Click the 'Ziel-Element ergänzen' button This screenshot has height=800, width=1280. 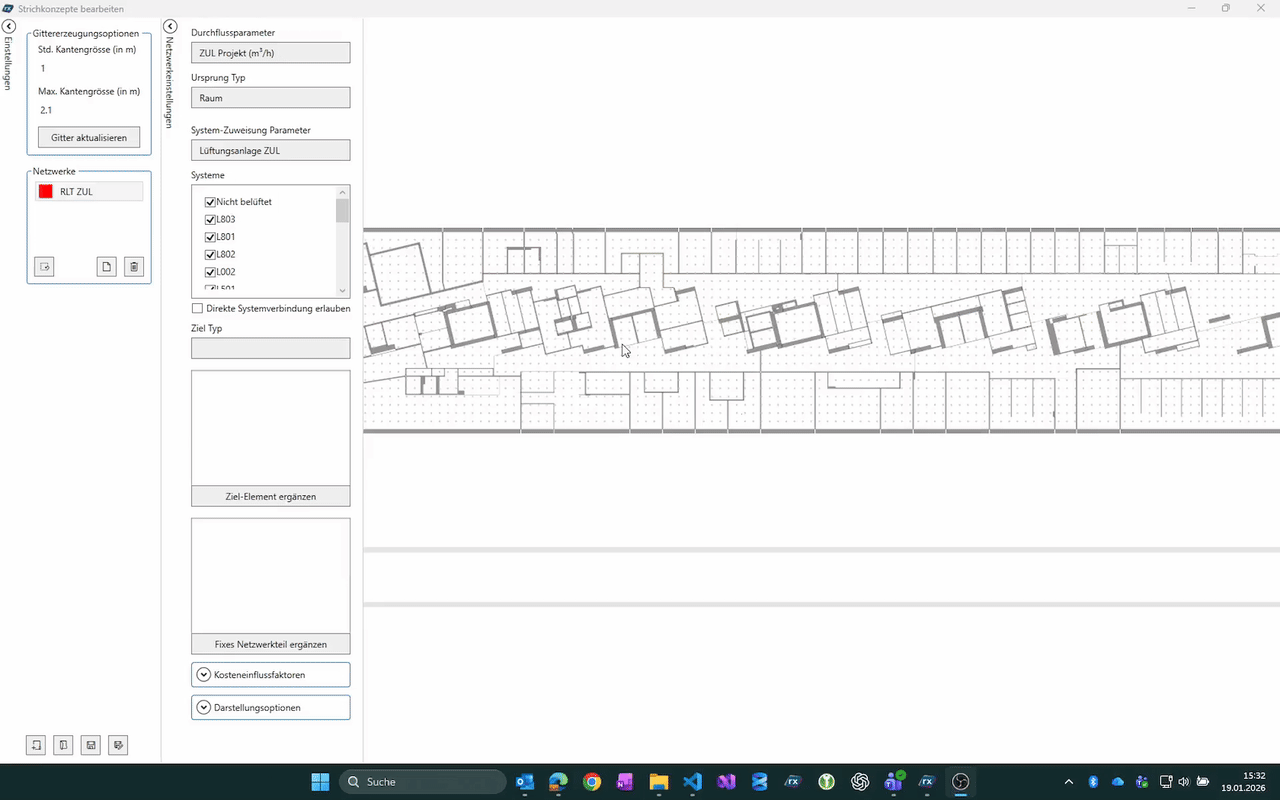point(270,496)
